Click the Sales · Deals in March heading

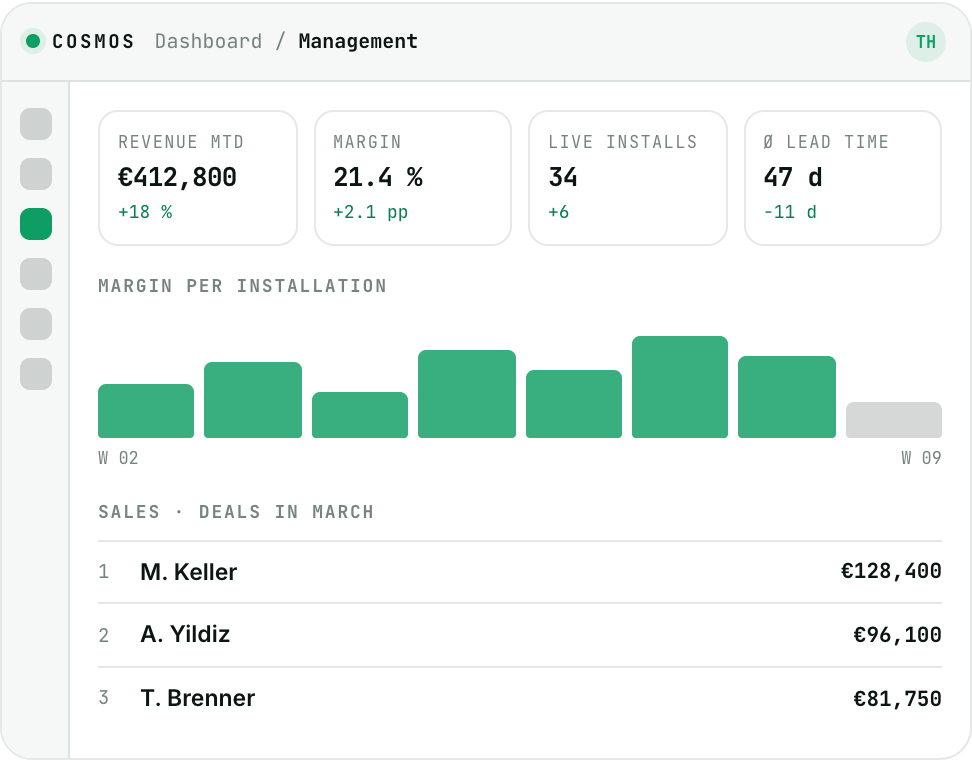(x=236, y=512)
